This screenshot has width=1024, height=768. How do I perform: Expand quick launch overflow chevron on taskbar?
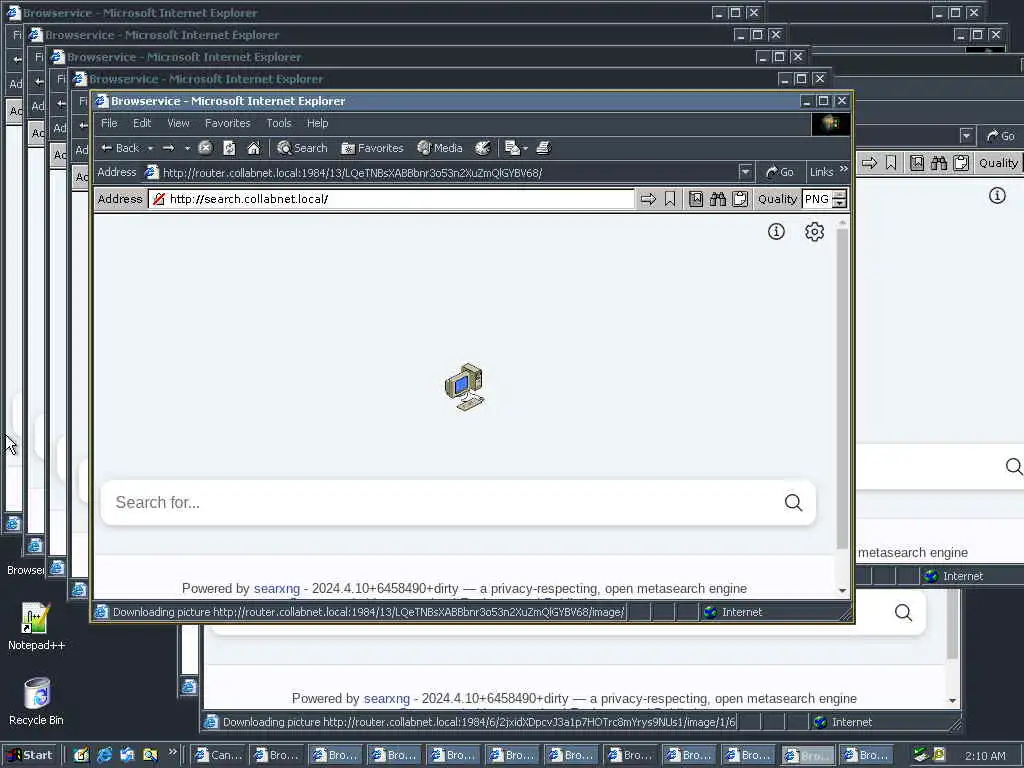(172, 752)
